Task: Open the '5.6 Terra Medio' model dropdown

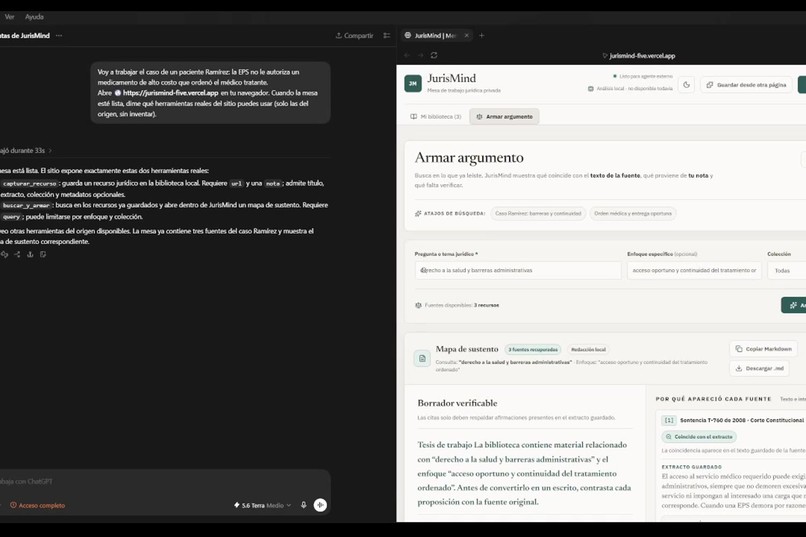Action: (x=263, y=506)
